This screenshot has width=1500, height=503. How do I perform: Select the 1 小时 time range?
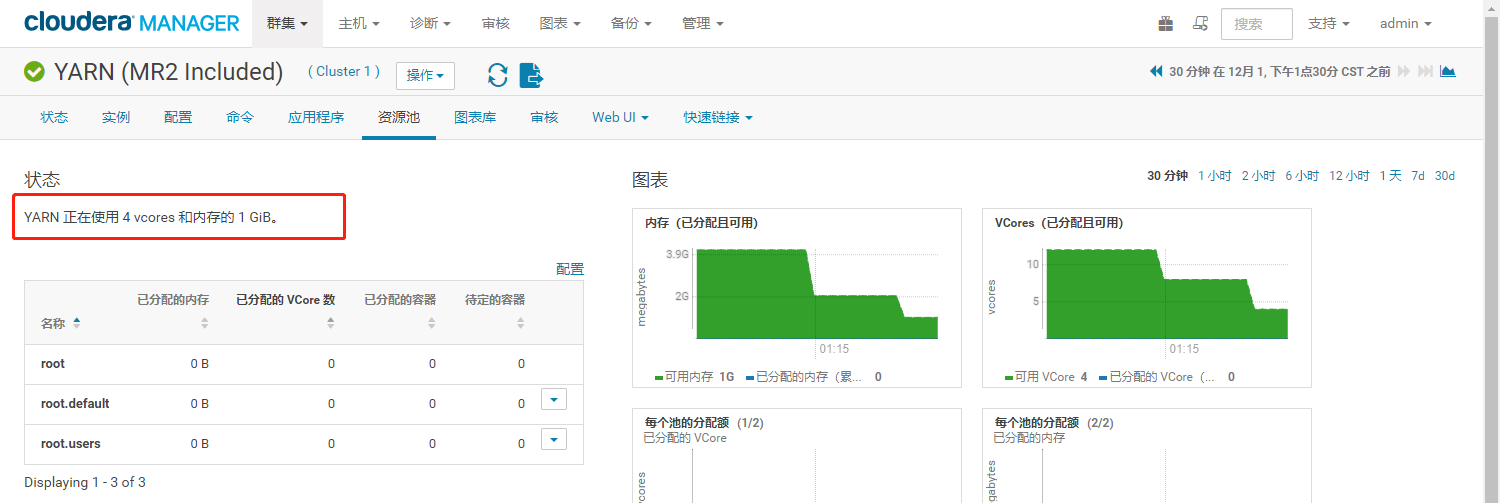1215,175
